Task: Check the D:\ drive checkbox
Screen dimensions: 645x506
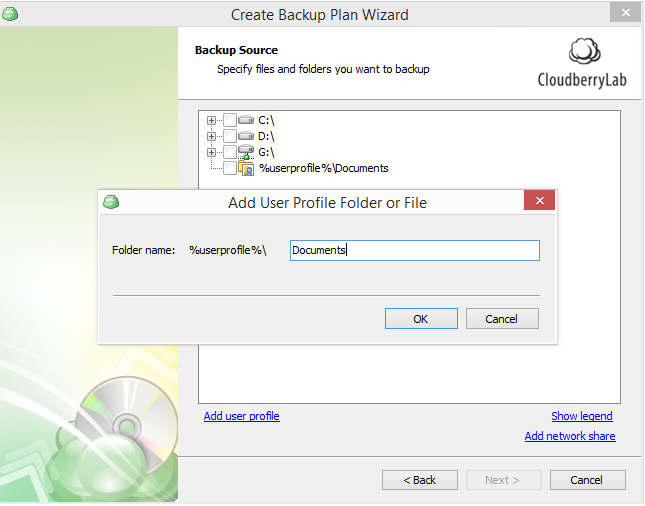Action: point(230,136)
